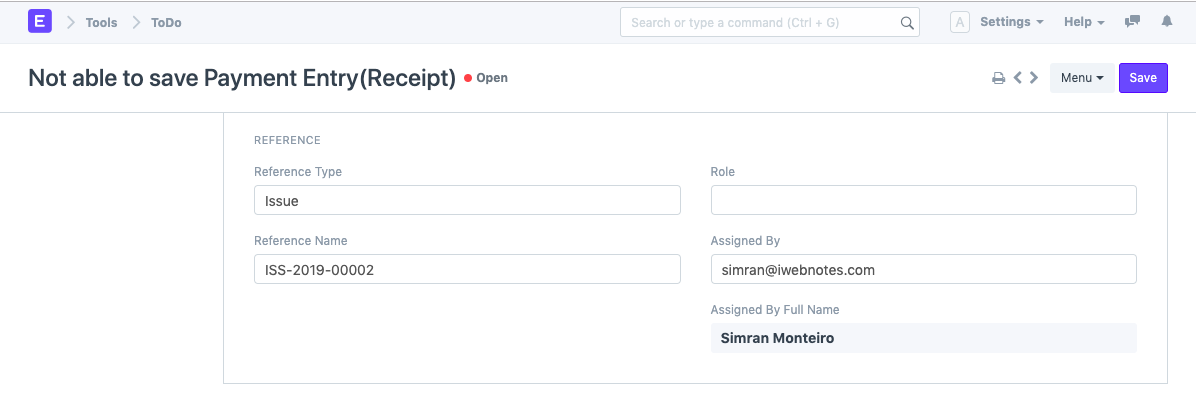Click the red Open status indicator
Screen dimensions: 1196x404
click(x=486, y=78)
